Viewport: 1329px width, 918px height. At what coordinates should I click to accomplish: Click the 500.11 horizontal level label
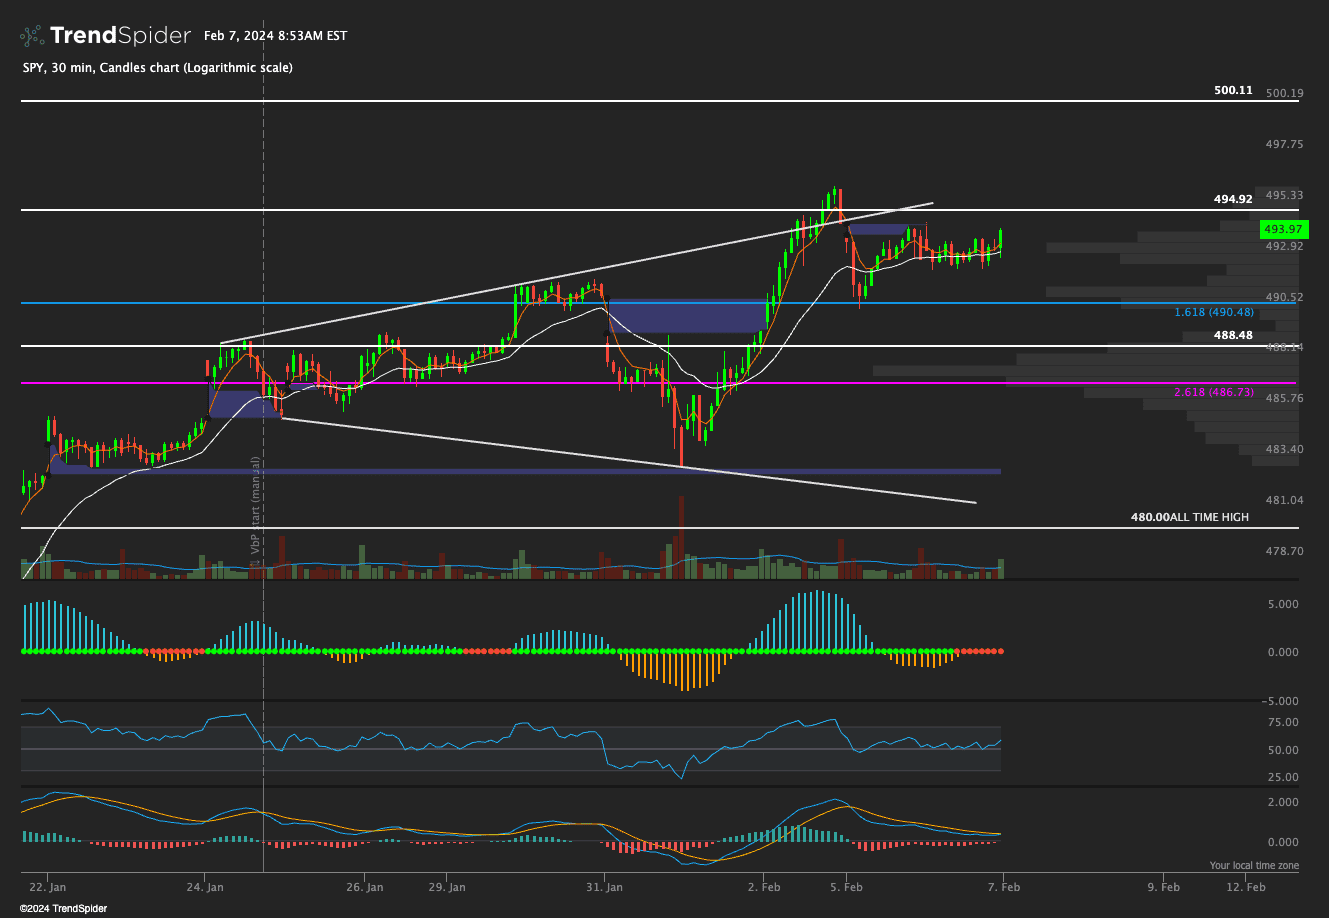(x=1232, y=90)
